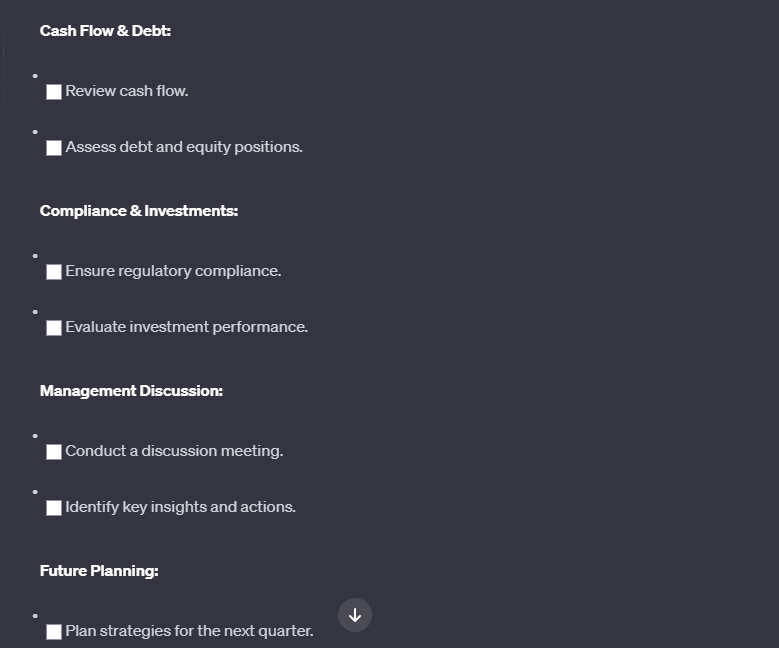Check the Conduct a discussion meeting box
This screenshot has width=779, height=648.
(54, 452)
